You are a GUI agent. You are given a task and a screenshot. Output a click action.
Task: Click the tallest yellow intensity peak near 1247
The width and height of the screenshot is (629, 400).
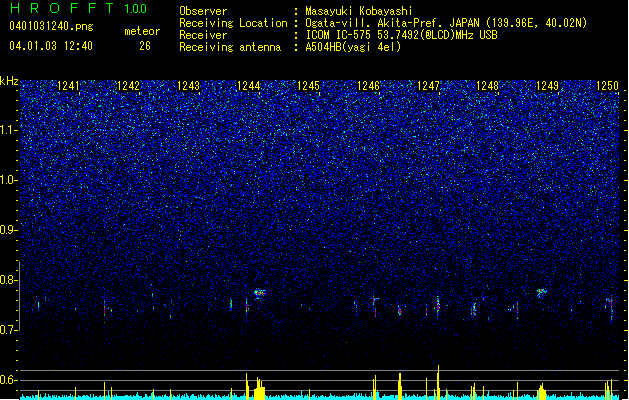click(438, 382)
